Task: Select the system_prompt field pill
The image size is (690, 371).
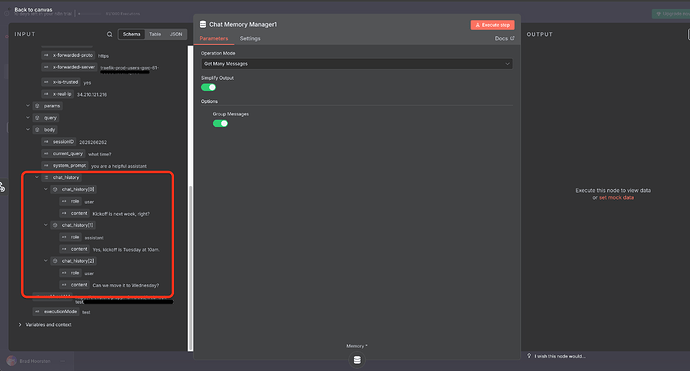Action: point(65,165)
